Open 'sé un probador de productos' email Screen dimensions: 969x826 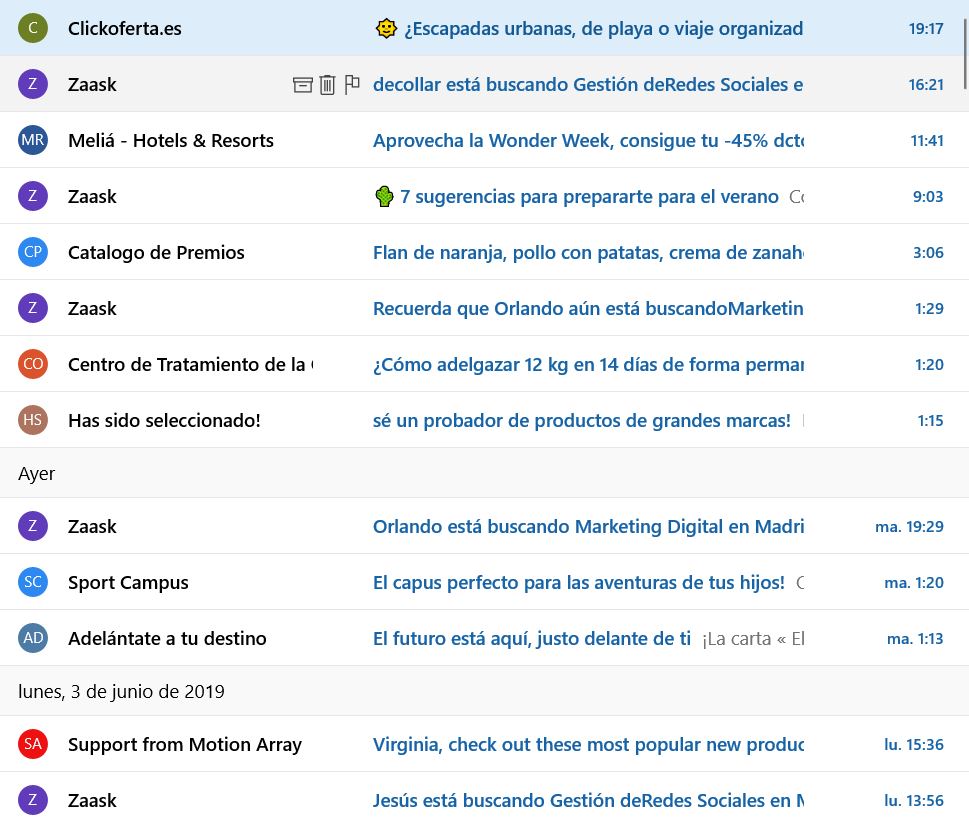pyautogui.click(x=582, y=421)
